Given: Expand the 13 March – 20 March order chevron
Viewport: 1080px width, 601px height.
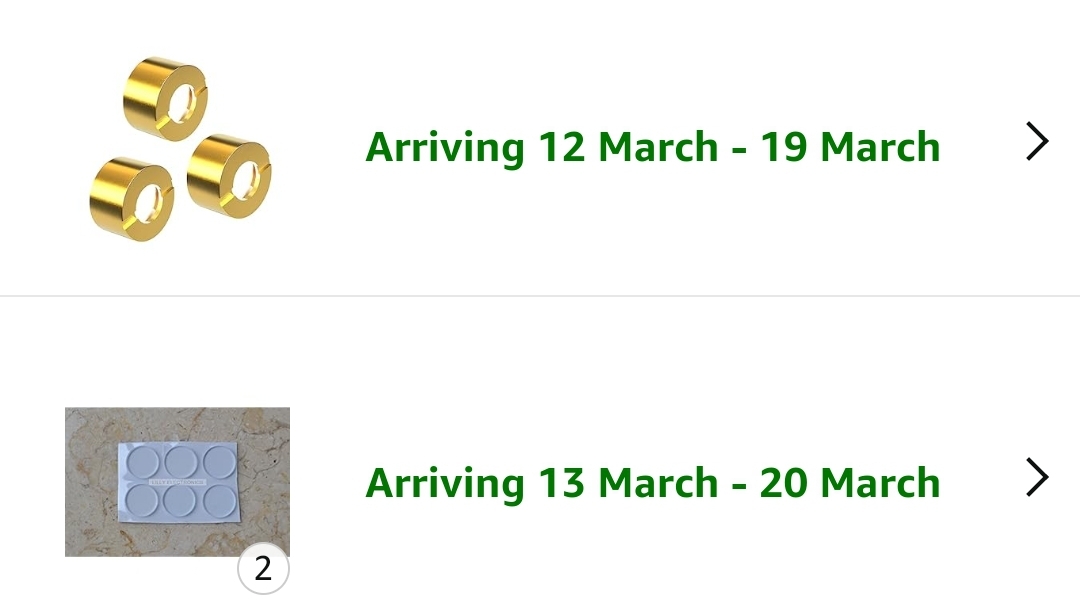Looking at the screenshot, I should click(x=1037, y=477).
